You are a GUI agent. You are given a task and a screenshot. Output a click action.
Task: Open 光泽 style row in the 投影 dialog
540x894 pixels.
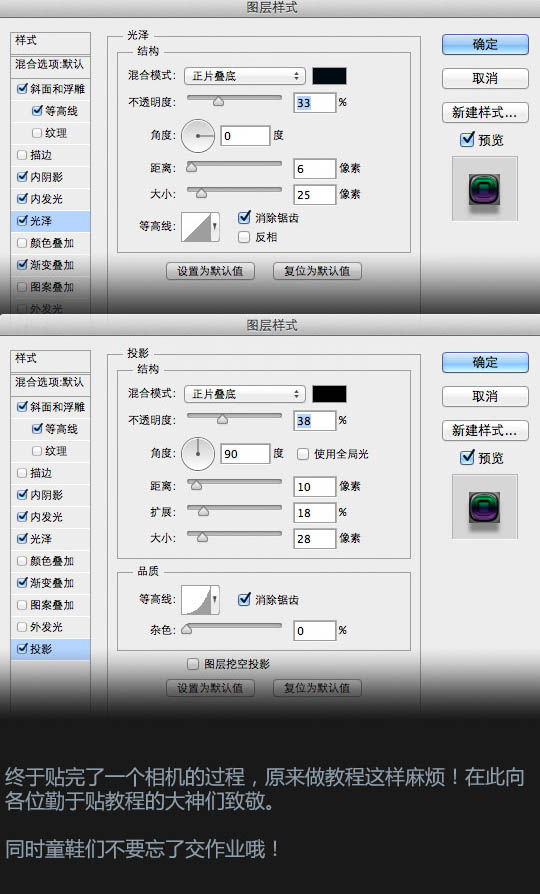pyautogui.click(x=50, y=539)
